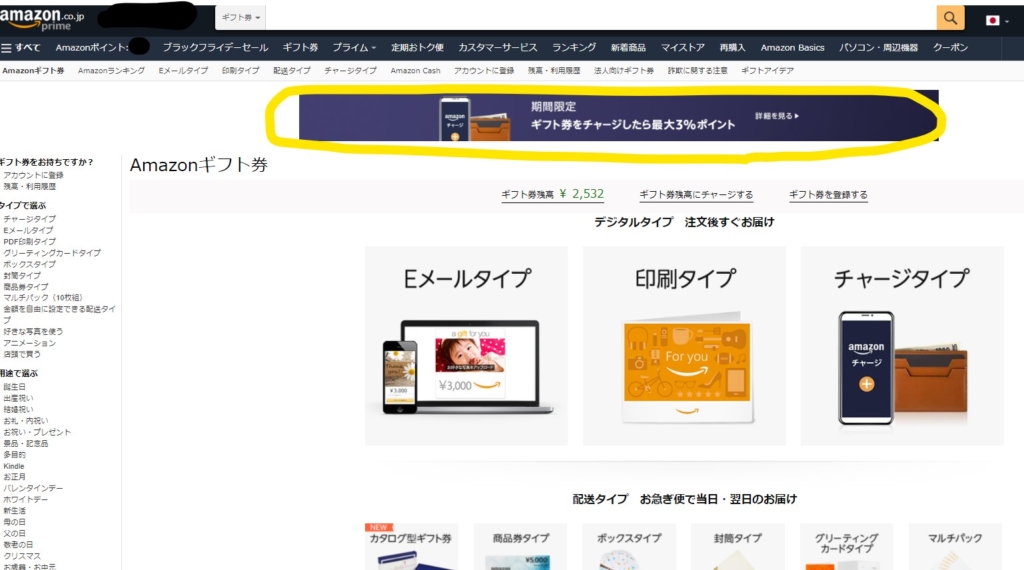Viewport: 1024px width, 570px height.
Task: Open the Amazon.co.jp prime logo homepage
Action: tap(42, 19)
